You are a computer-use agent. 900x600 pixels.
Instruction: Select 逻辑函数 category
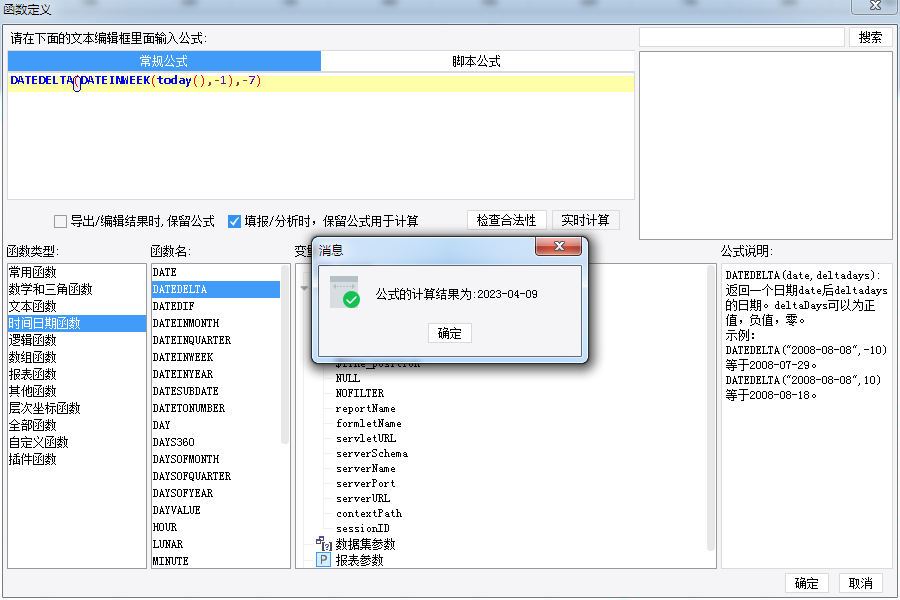77,340
